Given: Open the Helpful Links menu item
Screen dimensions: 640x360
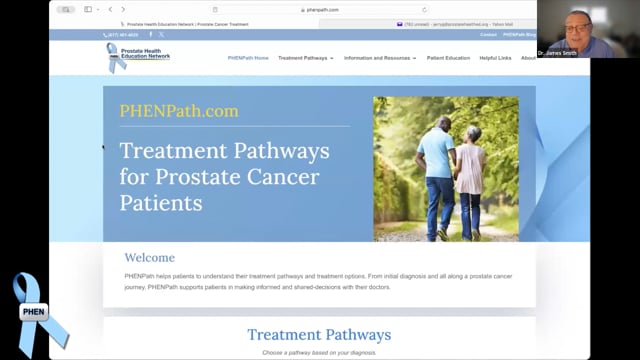Looking at the screenshot, I should (x=495, y=58).
